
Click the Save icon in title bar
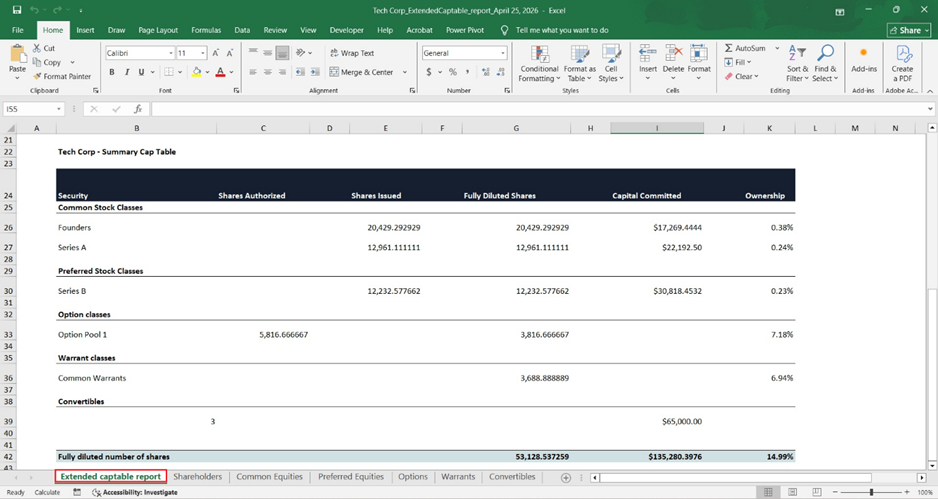(x=17, y=10)
